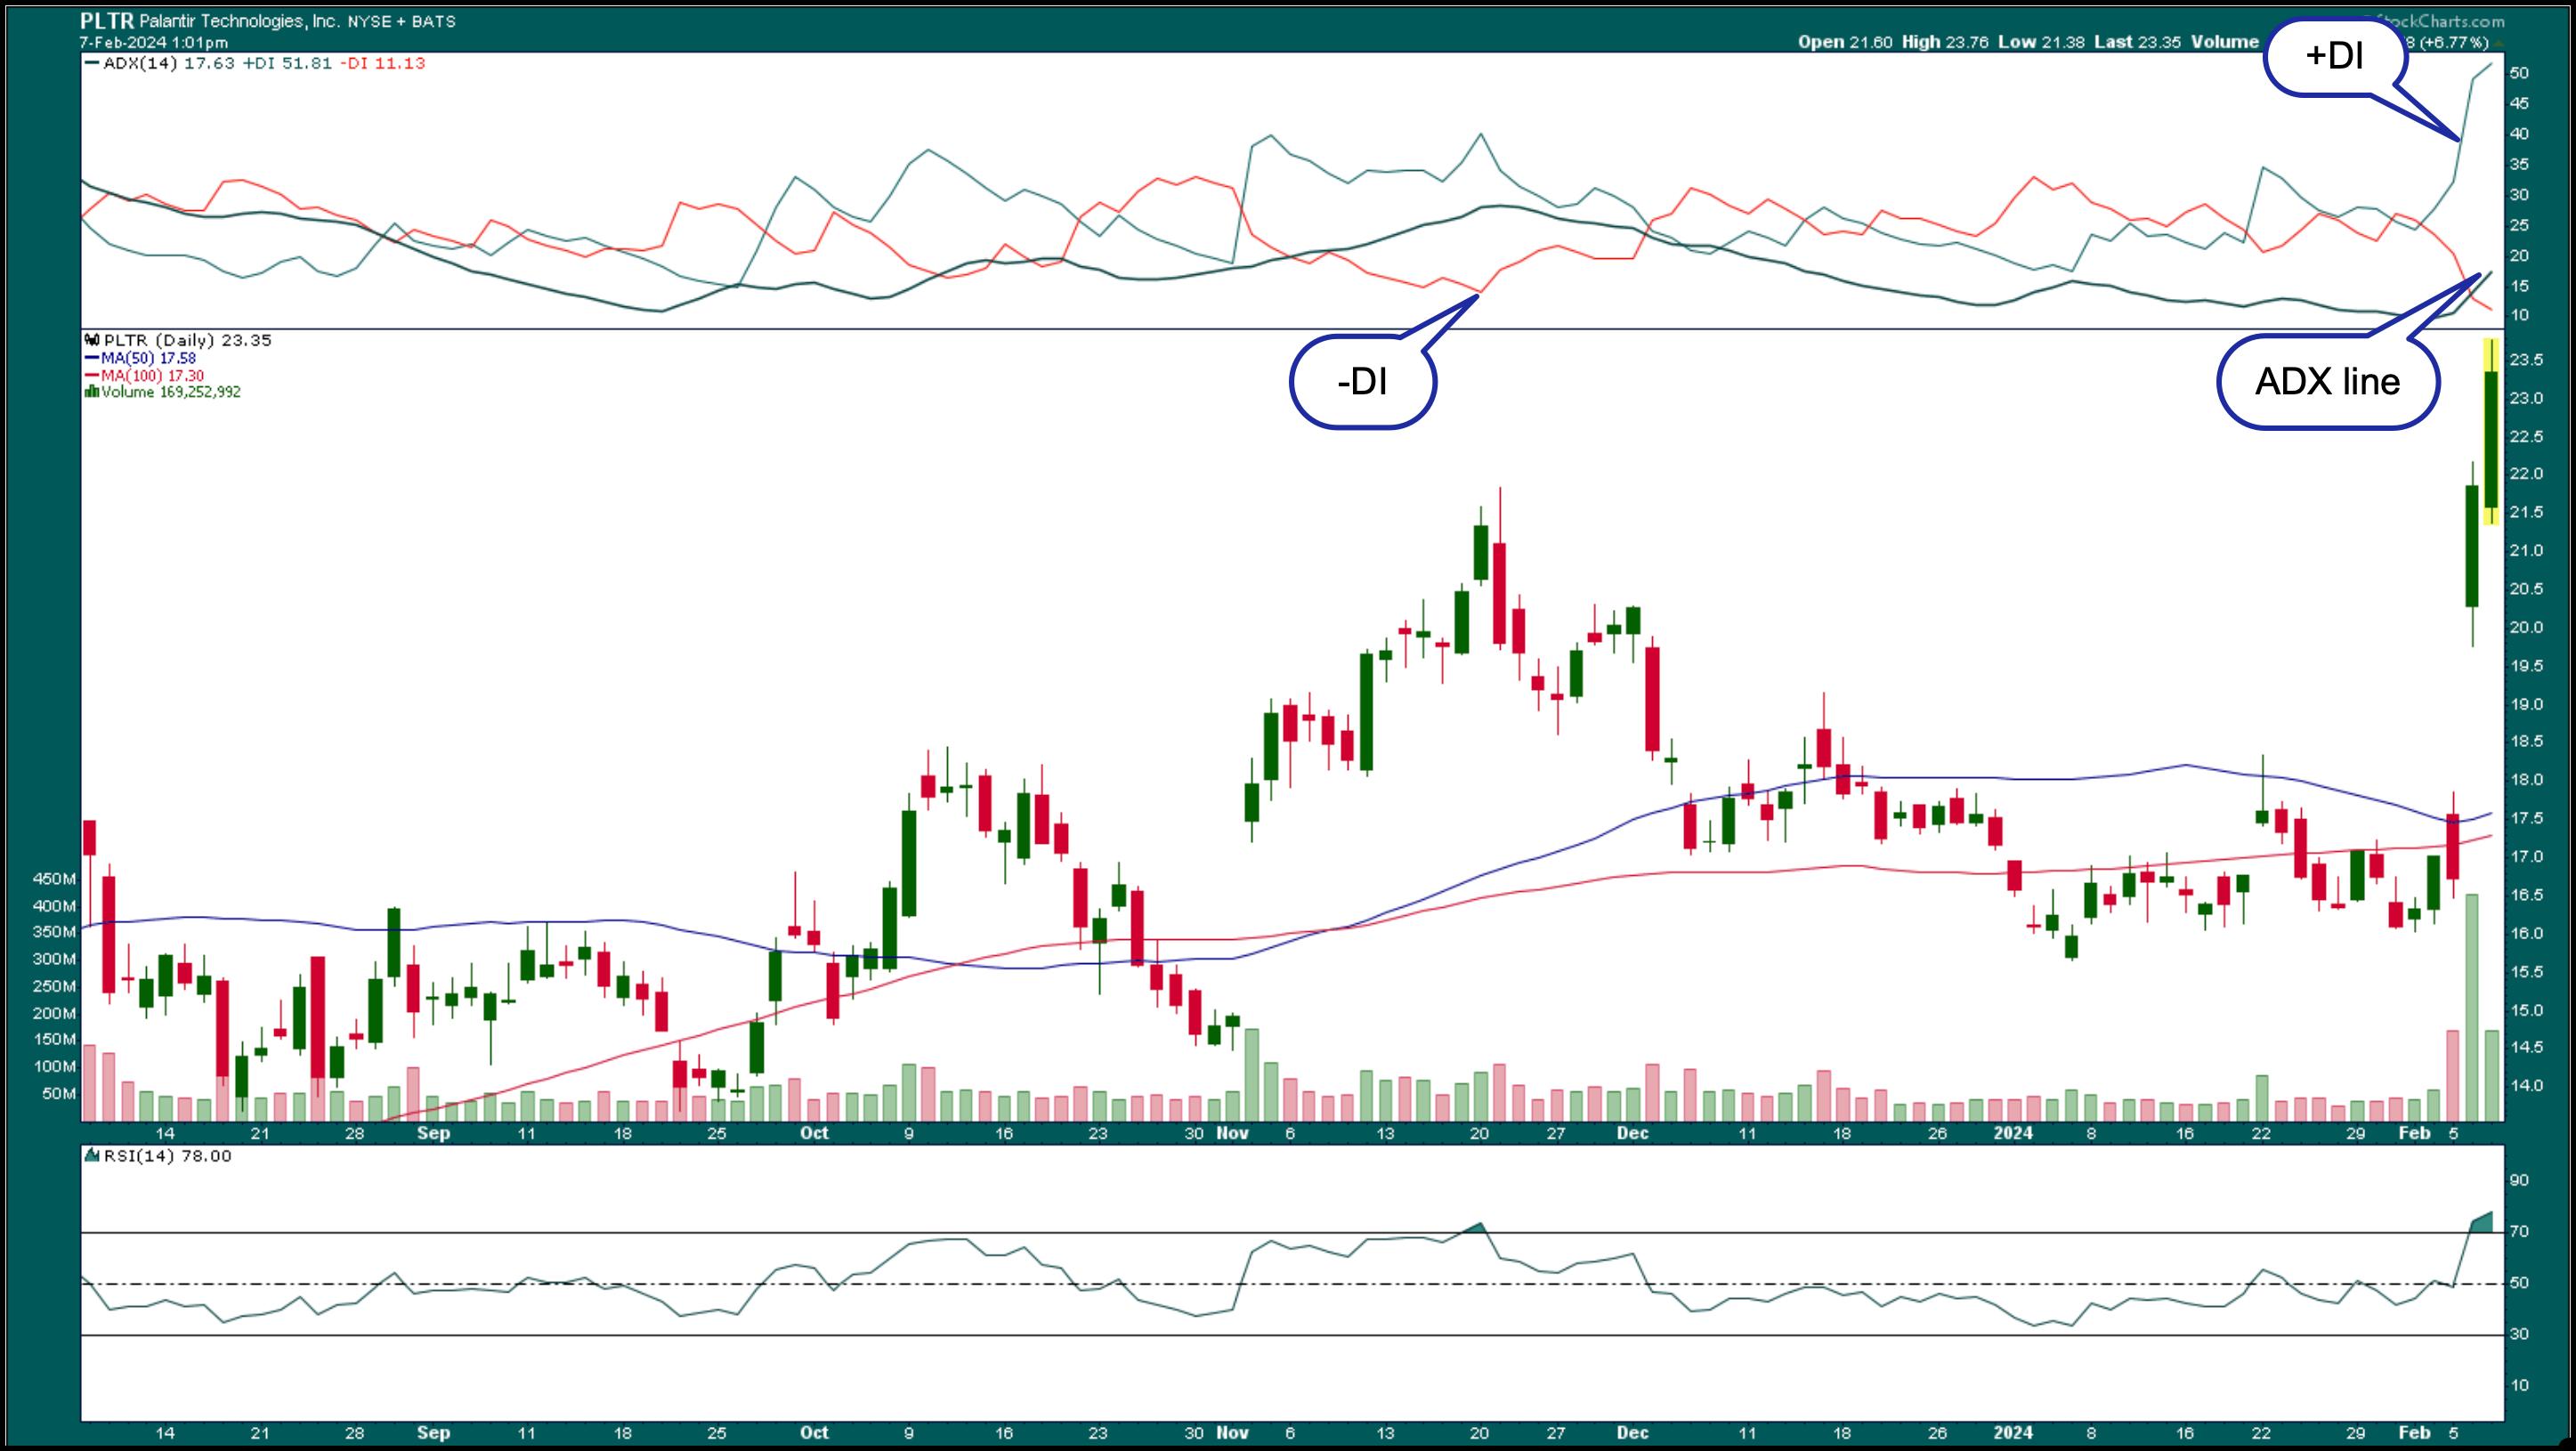
Task: Click the ADX(14) 17.63 indicator label
Action: [x=168, y=63]
